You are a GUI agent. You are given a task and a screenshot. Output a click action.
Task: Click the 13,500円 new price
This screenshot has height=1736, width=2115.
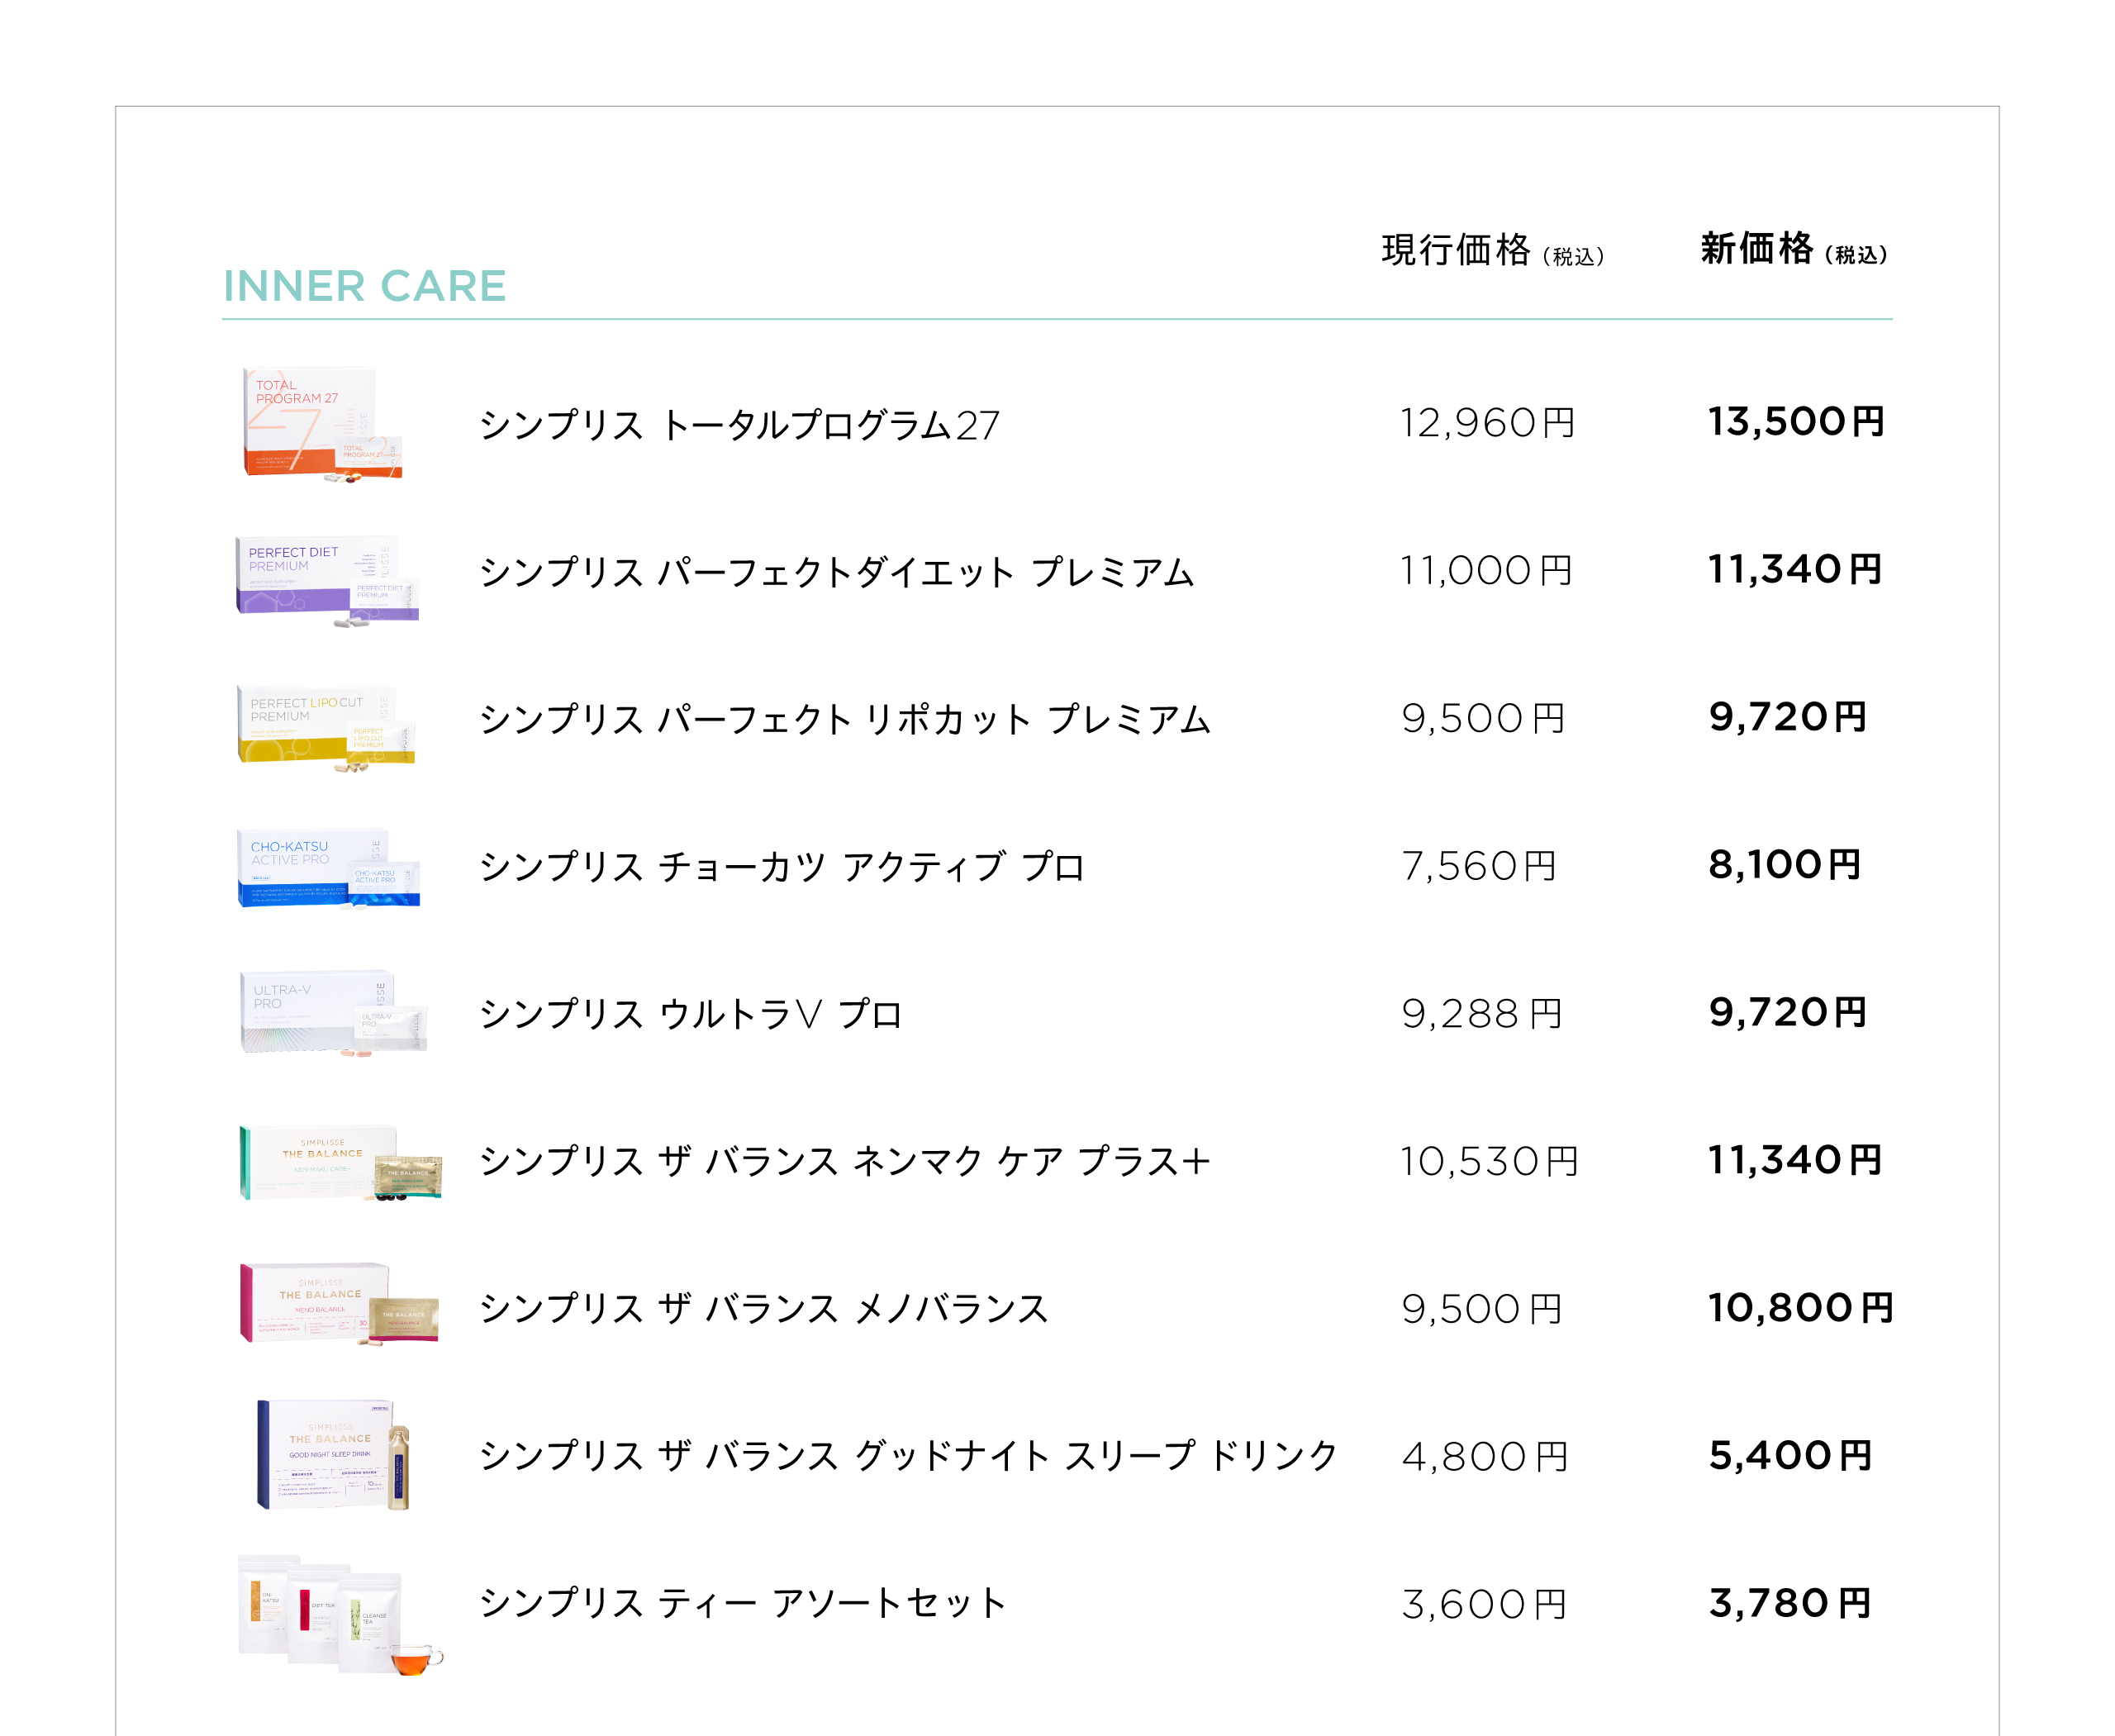click(1795, 422)
